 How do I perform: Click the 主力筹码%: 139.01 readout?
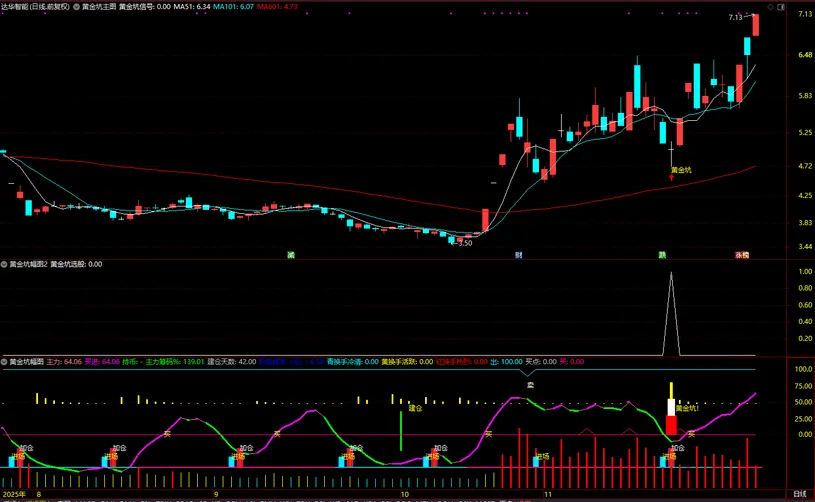(175, 362)
